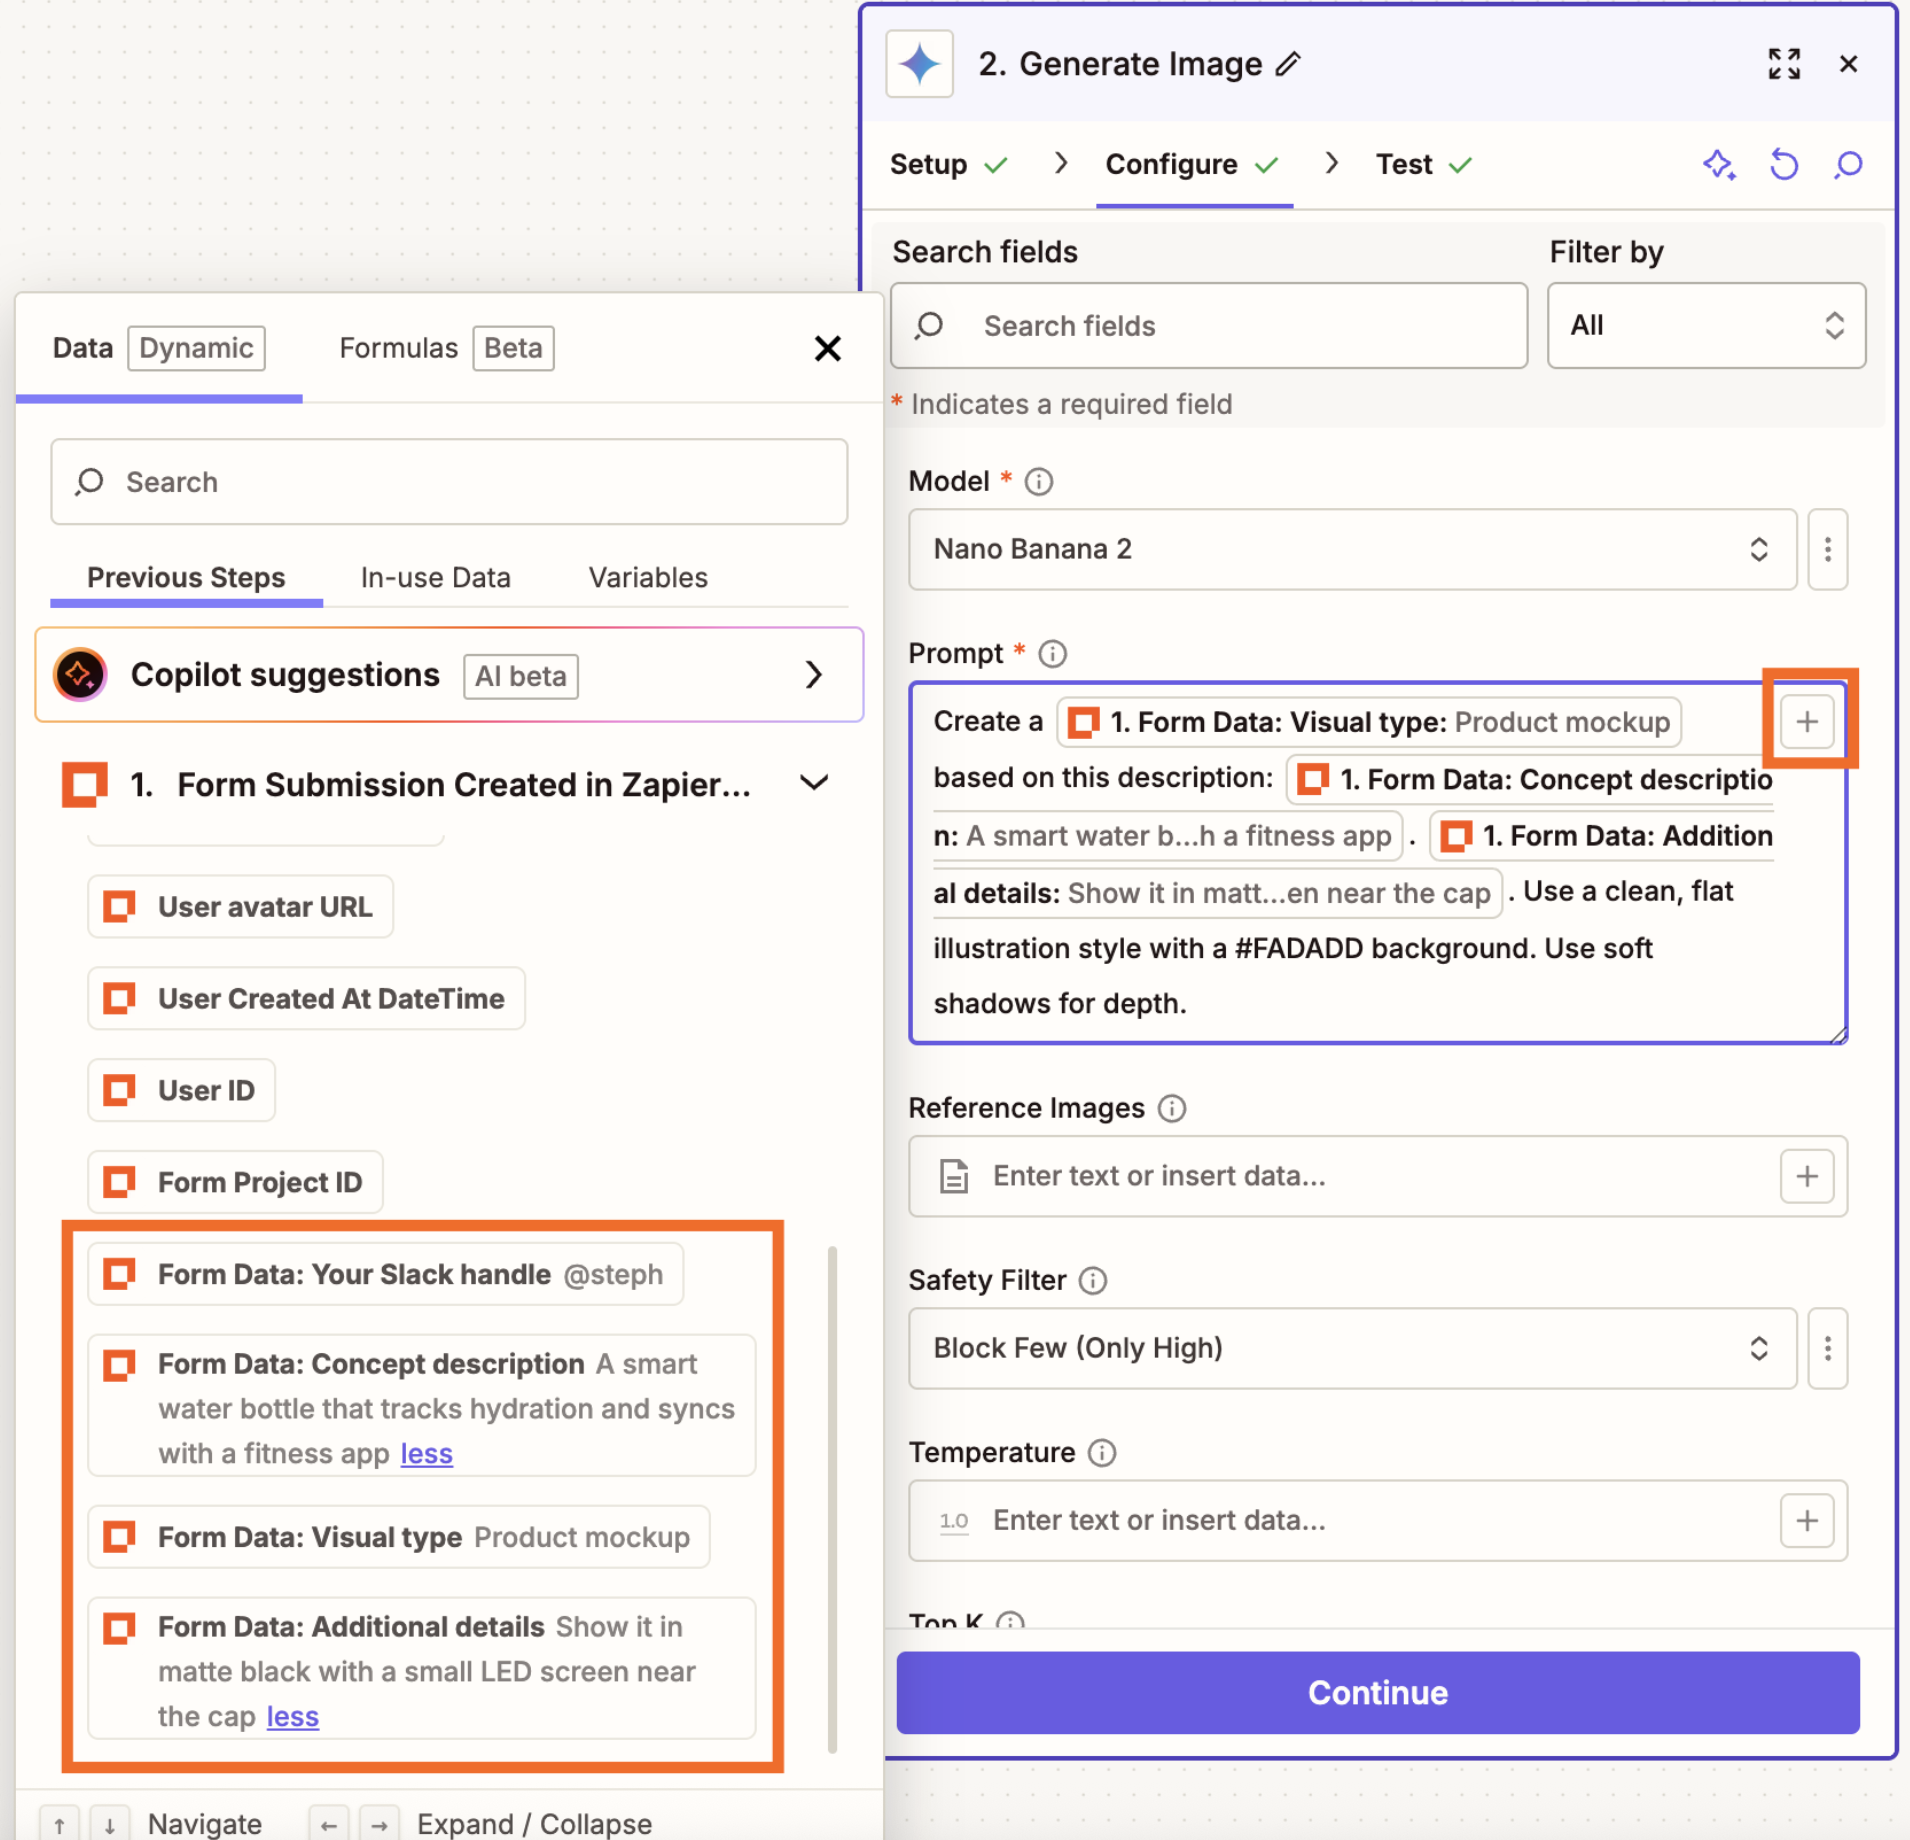This screenshot has width=1910, height=1840.
Task: Collapse the Form Submission Created step
Action: [x=814, y=783]
